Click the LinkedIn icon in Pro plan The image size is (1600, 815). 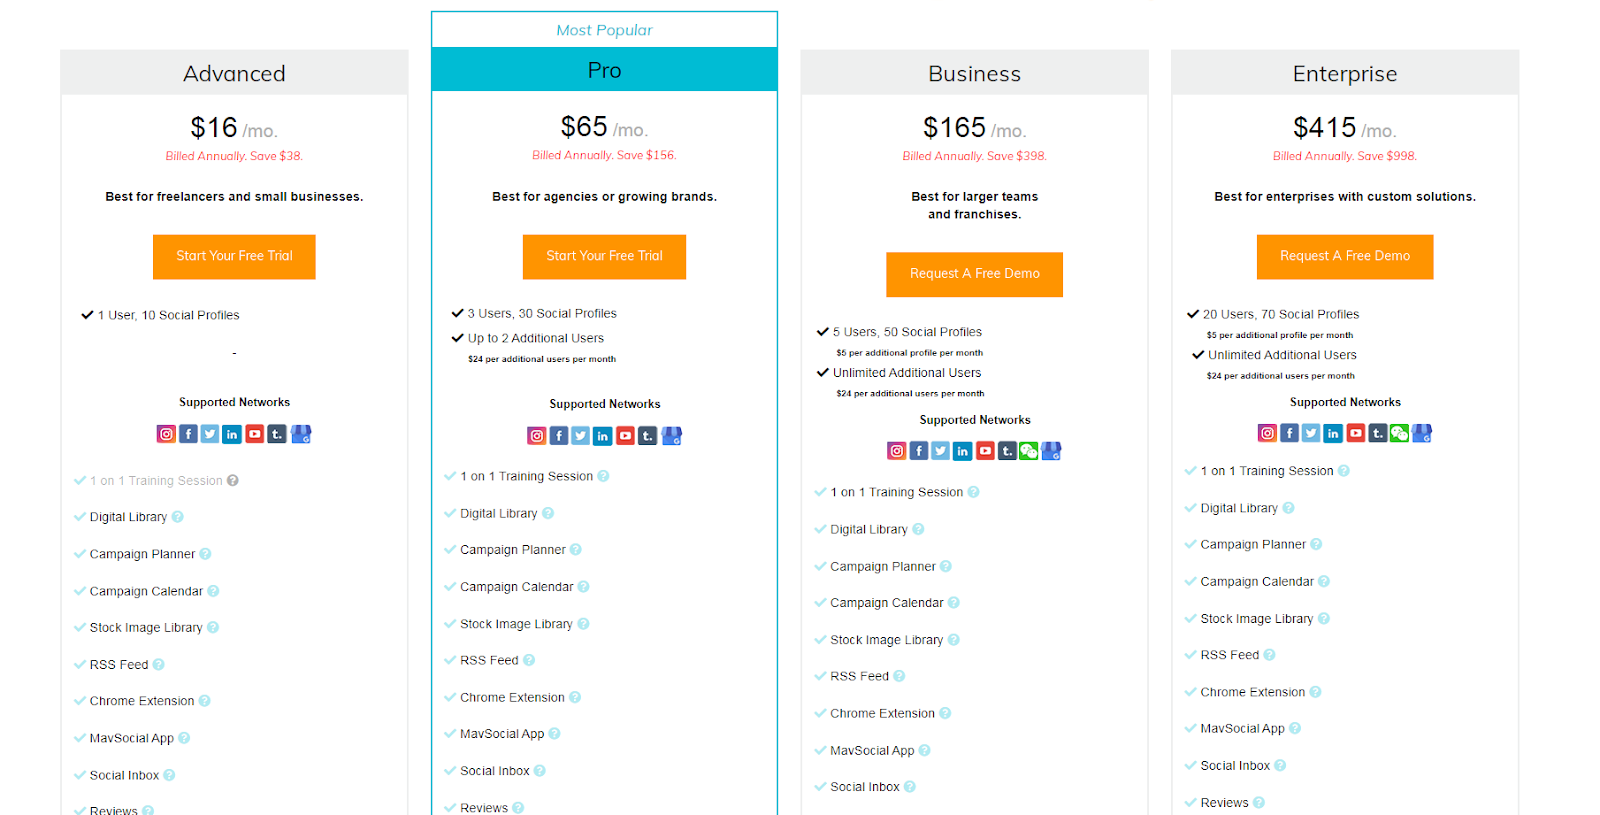point(603,436)
